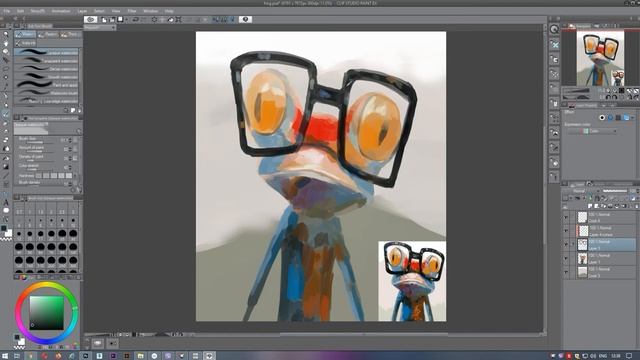
Task: Open the Filter menu
Action: (x=132, y=11)
